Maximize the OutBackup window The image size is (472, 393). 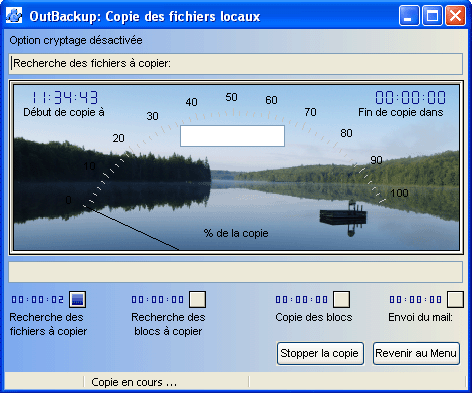coord(432,16)
